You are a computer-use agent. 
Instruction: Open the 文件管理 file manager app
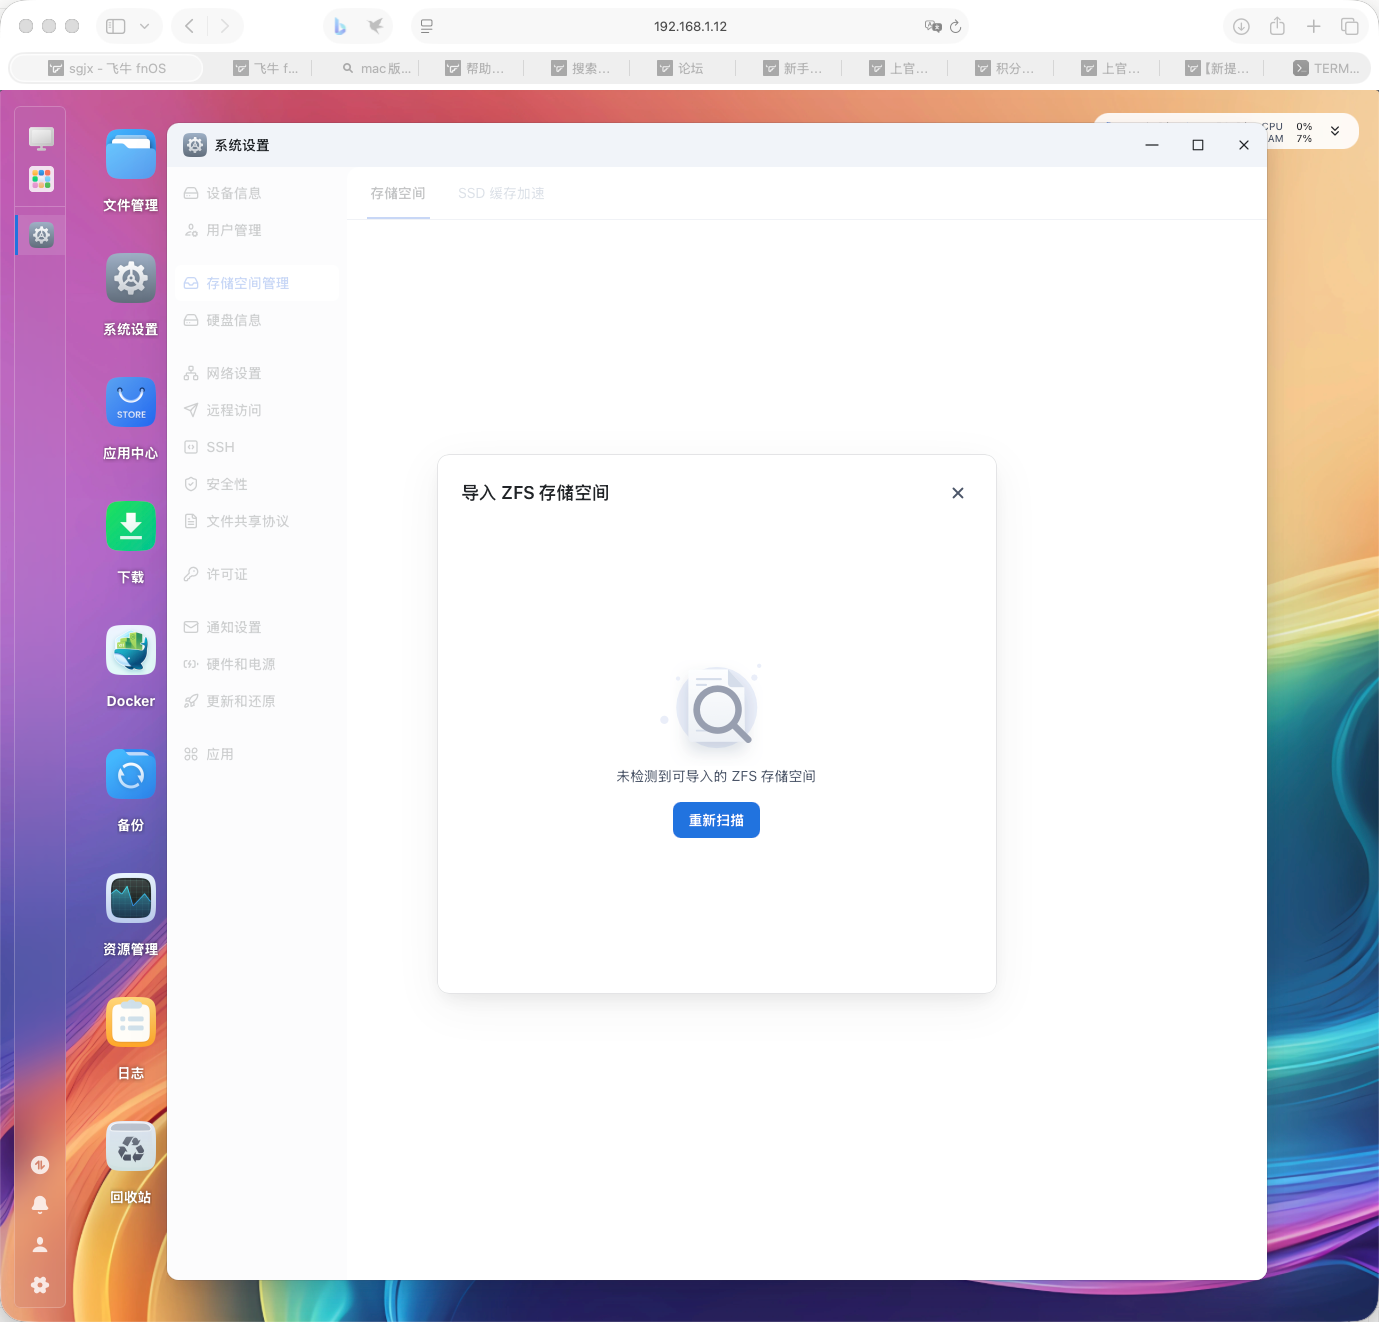131,156
